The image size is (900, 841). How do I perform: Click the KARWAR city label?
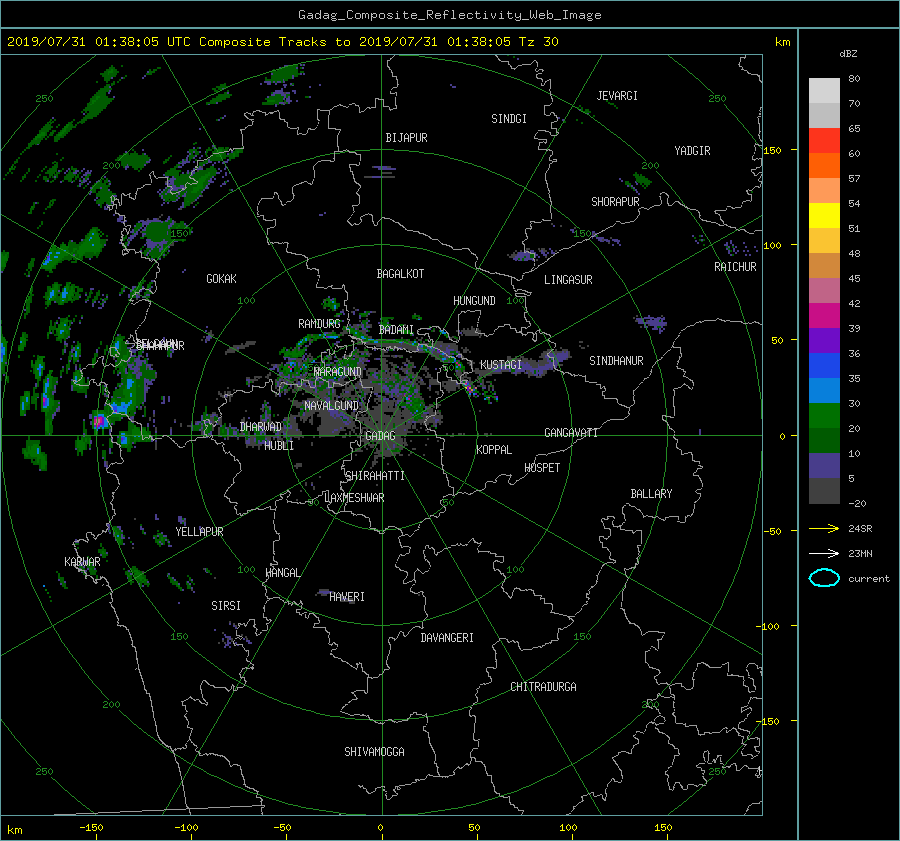click(x=82, y=562)
